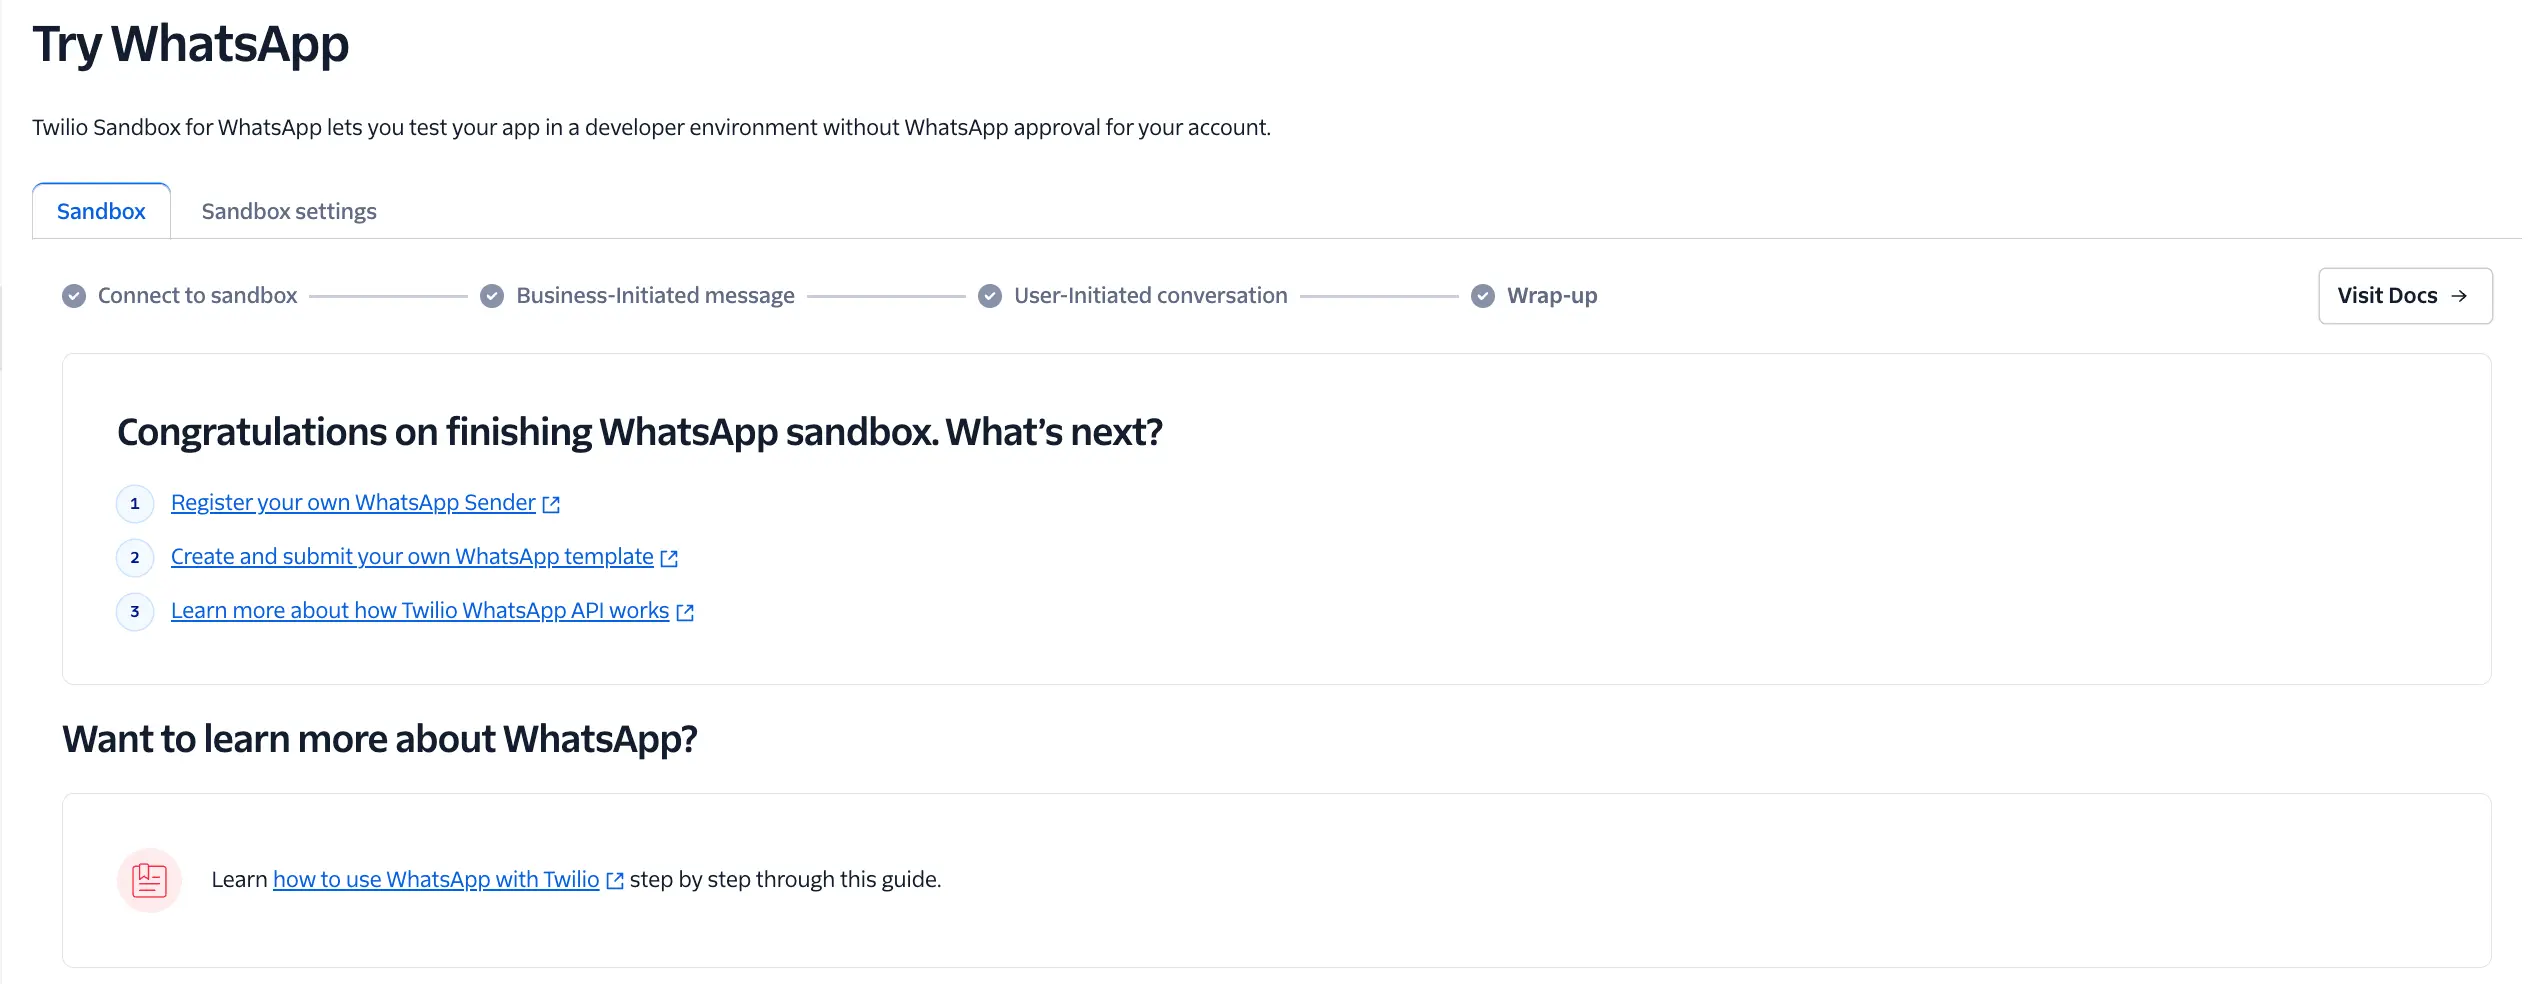This screenshot has height=984, width=2536.
Task: Click the Business-Initiated message checkmark icon
Action: point(492,296)
